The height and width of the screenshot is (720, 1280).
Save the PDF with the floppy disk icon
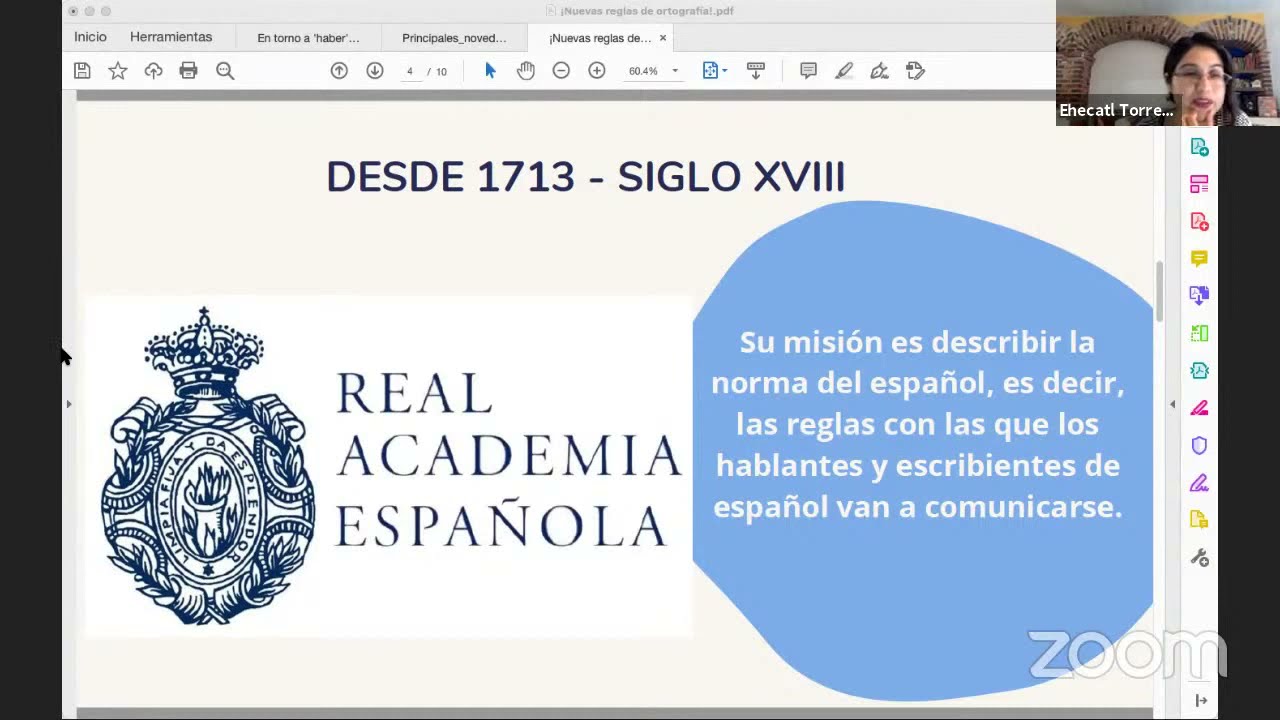pyautogui.click(x=82, y=71)
